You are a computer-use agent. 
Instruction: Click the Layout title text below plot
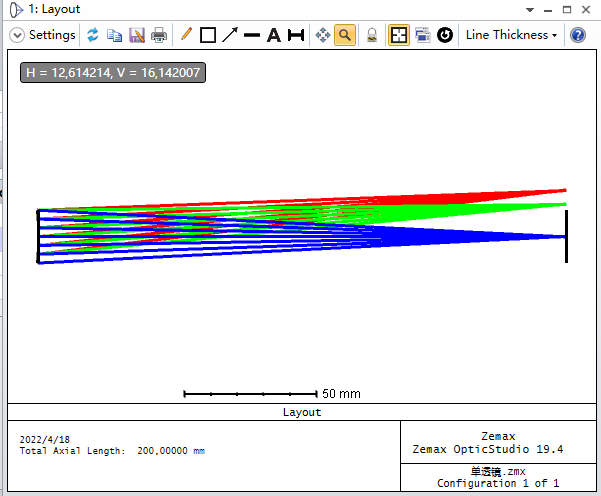point(302,412)
